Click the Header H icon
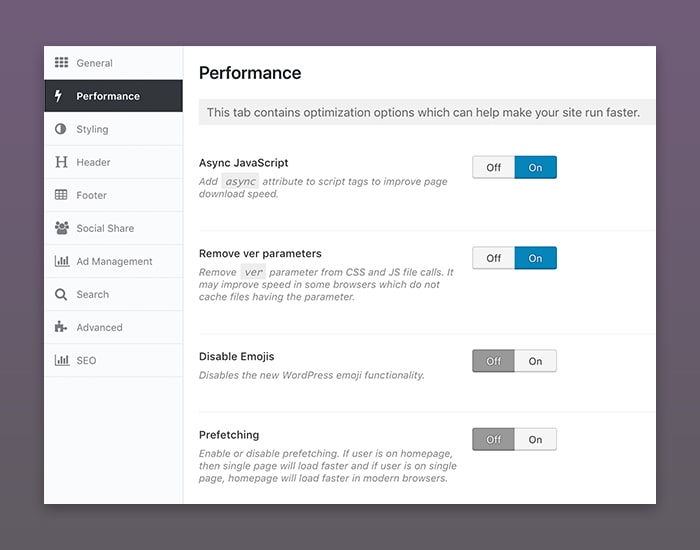700x550 pixels. pyautogui.click(x=61, y=162)
